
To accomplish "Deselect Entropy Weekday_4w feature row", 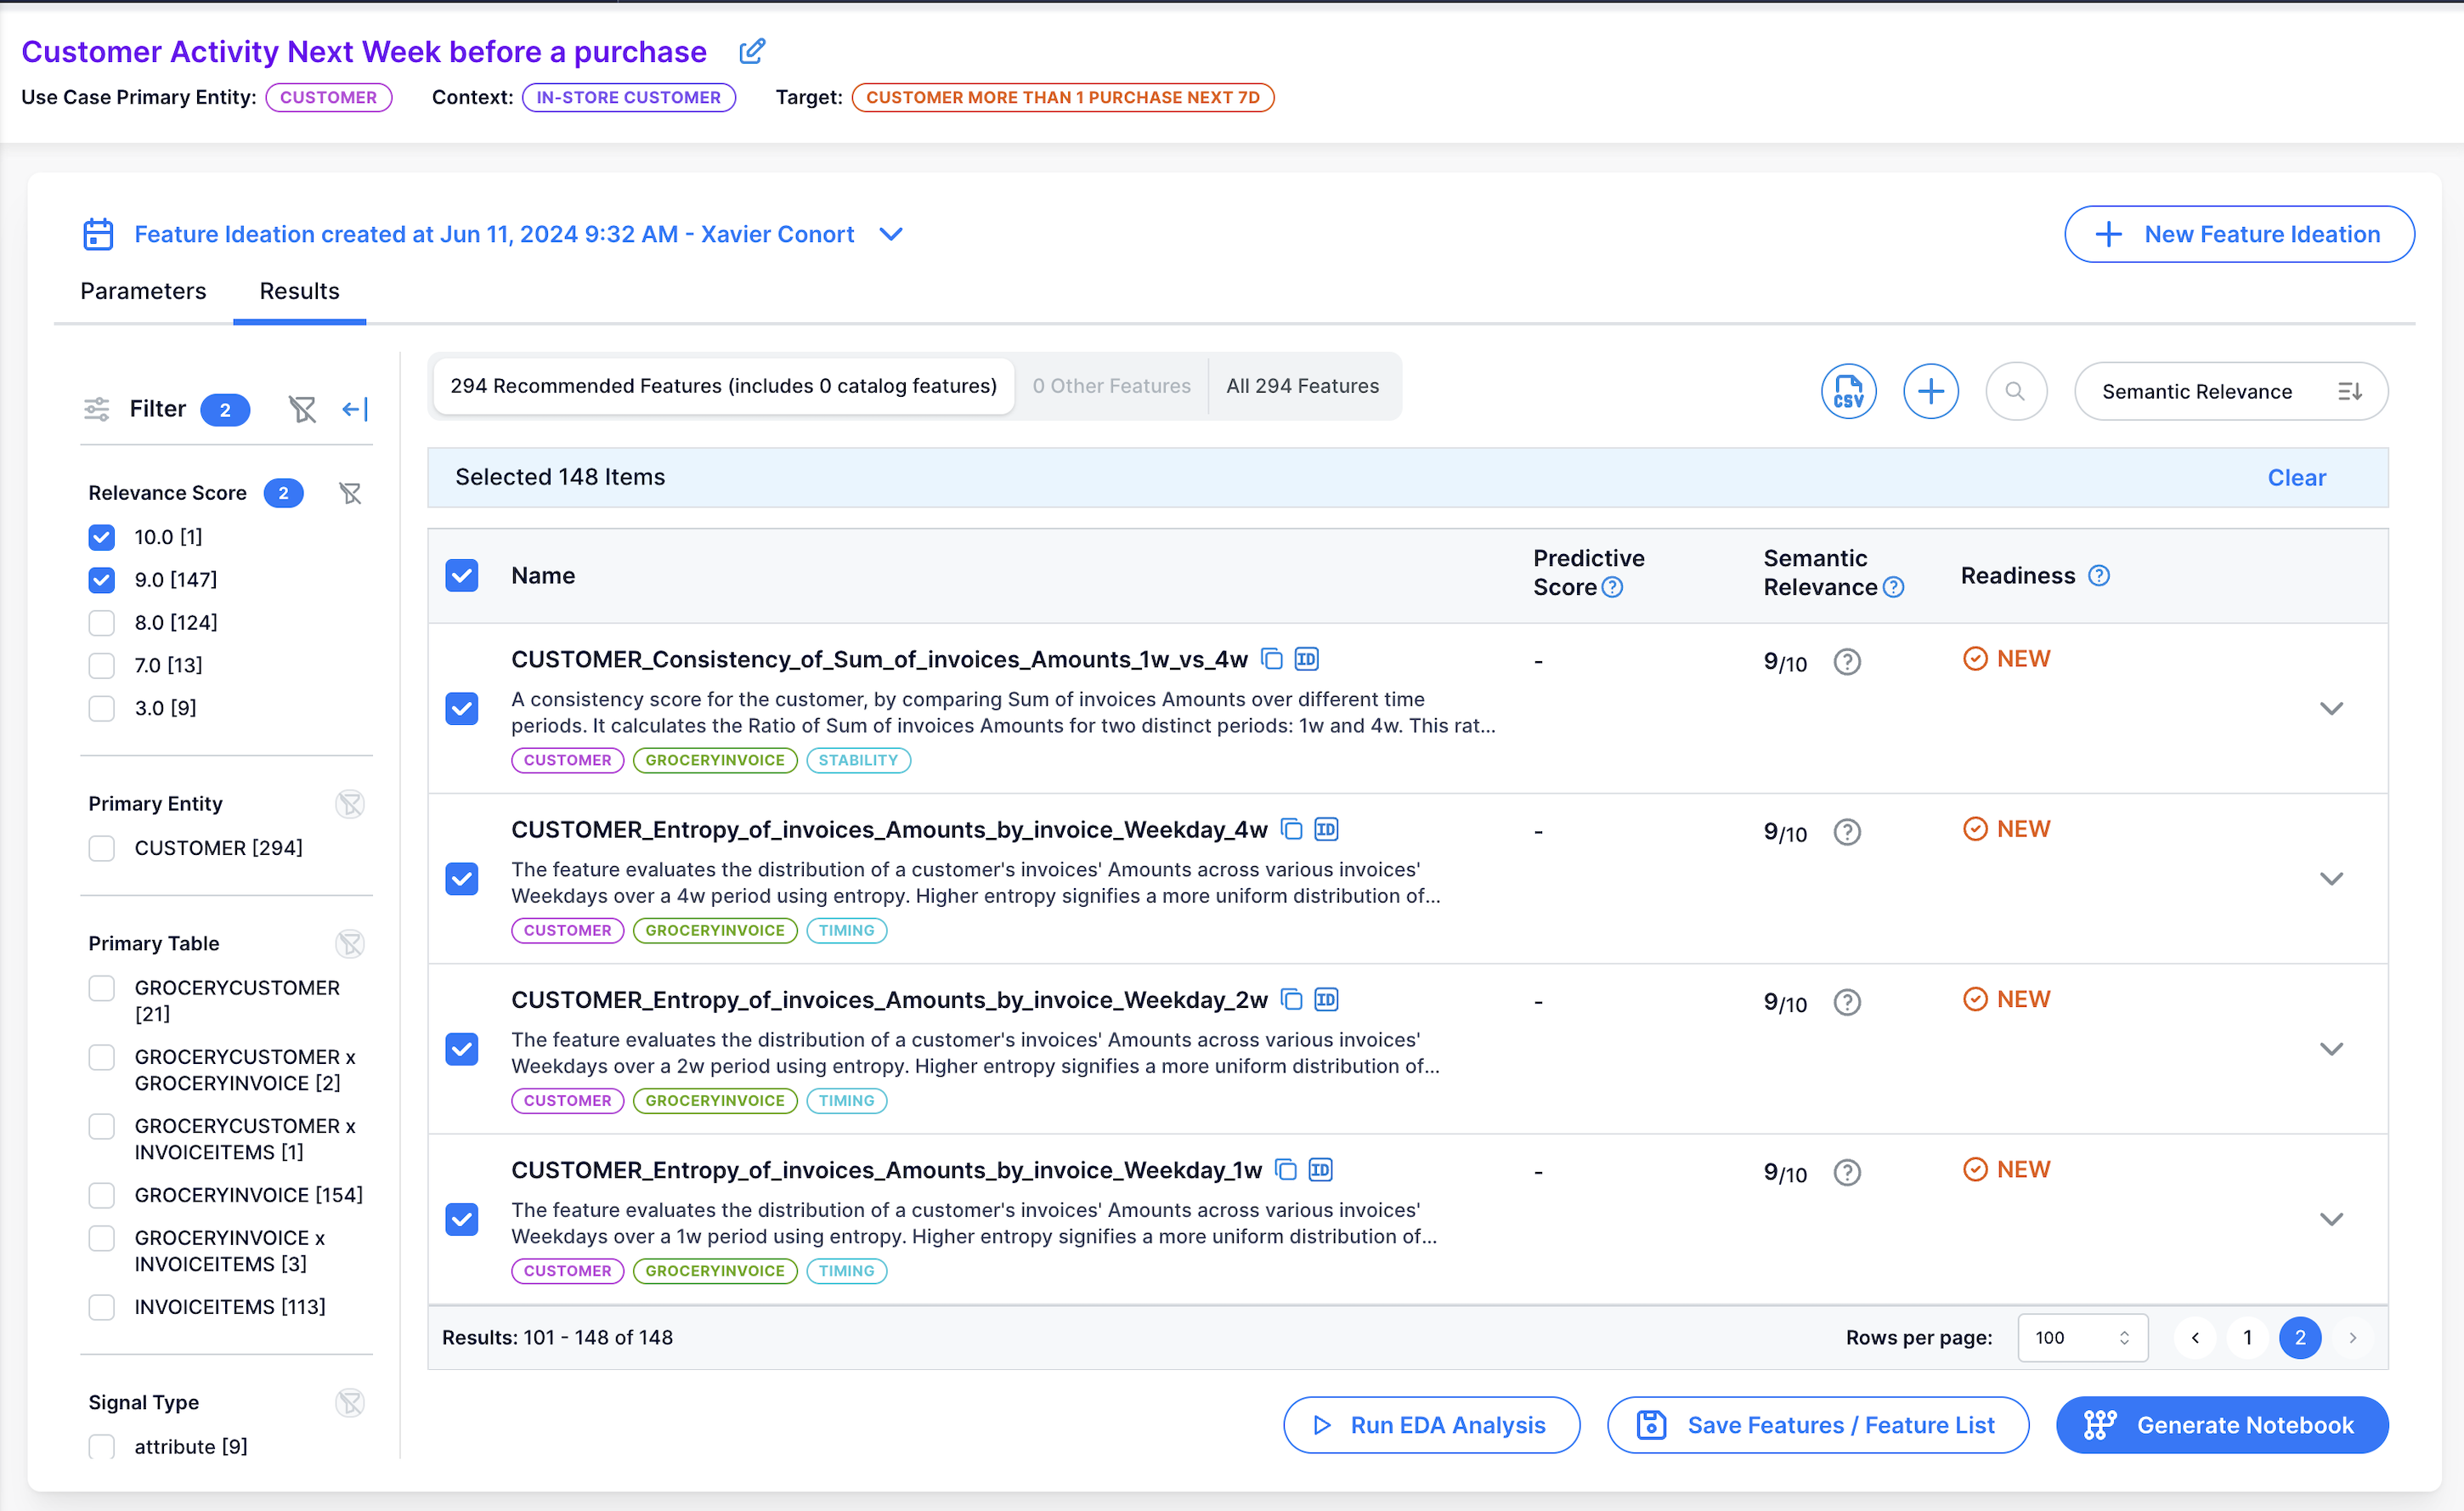I will tap(461, 878).
